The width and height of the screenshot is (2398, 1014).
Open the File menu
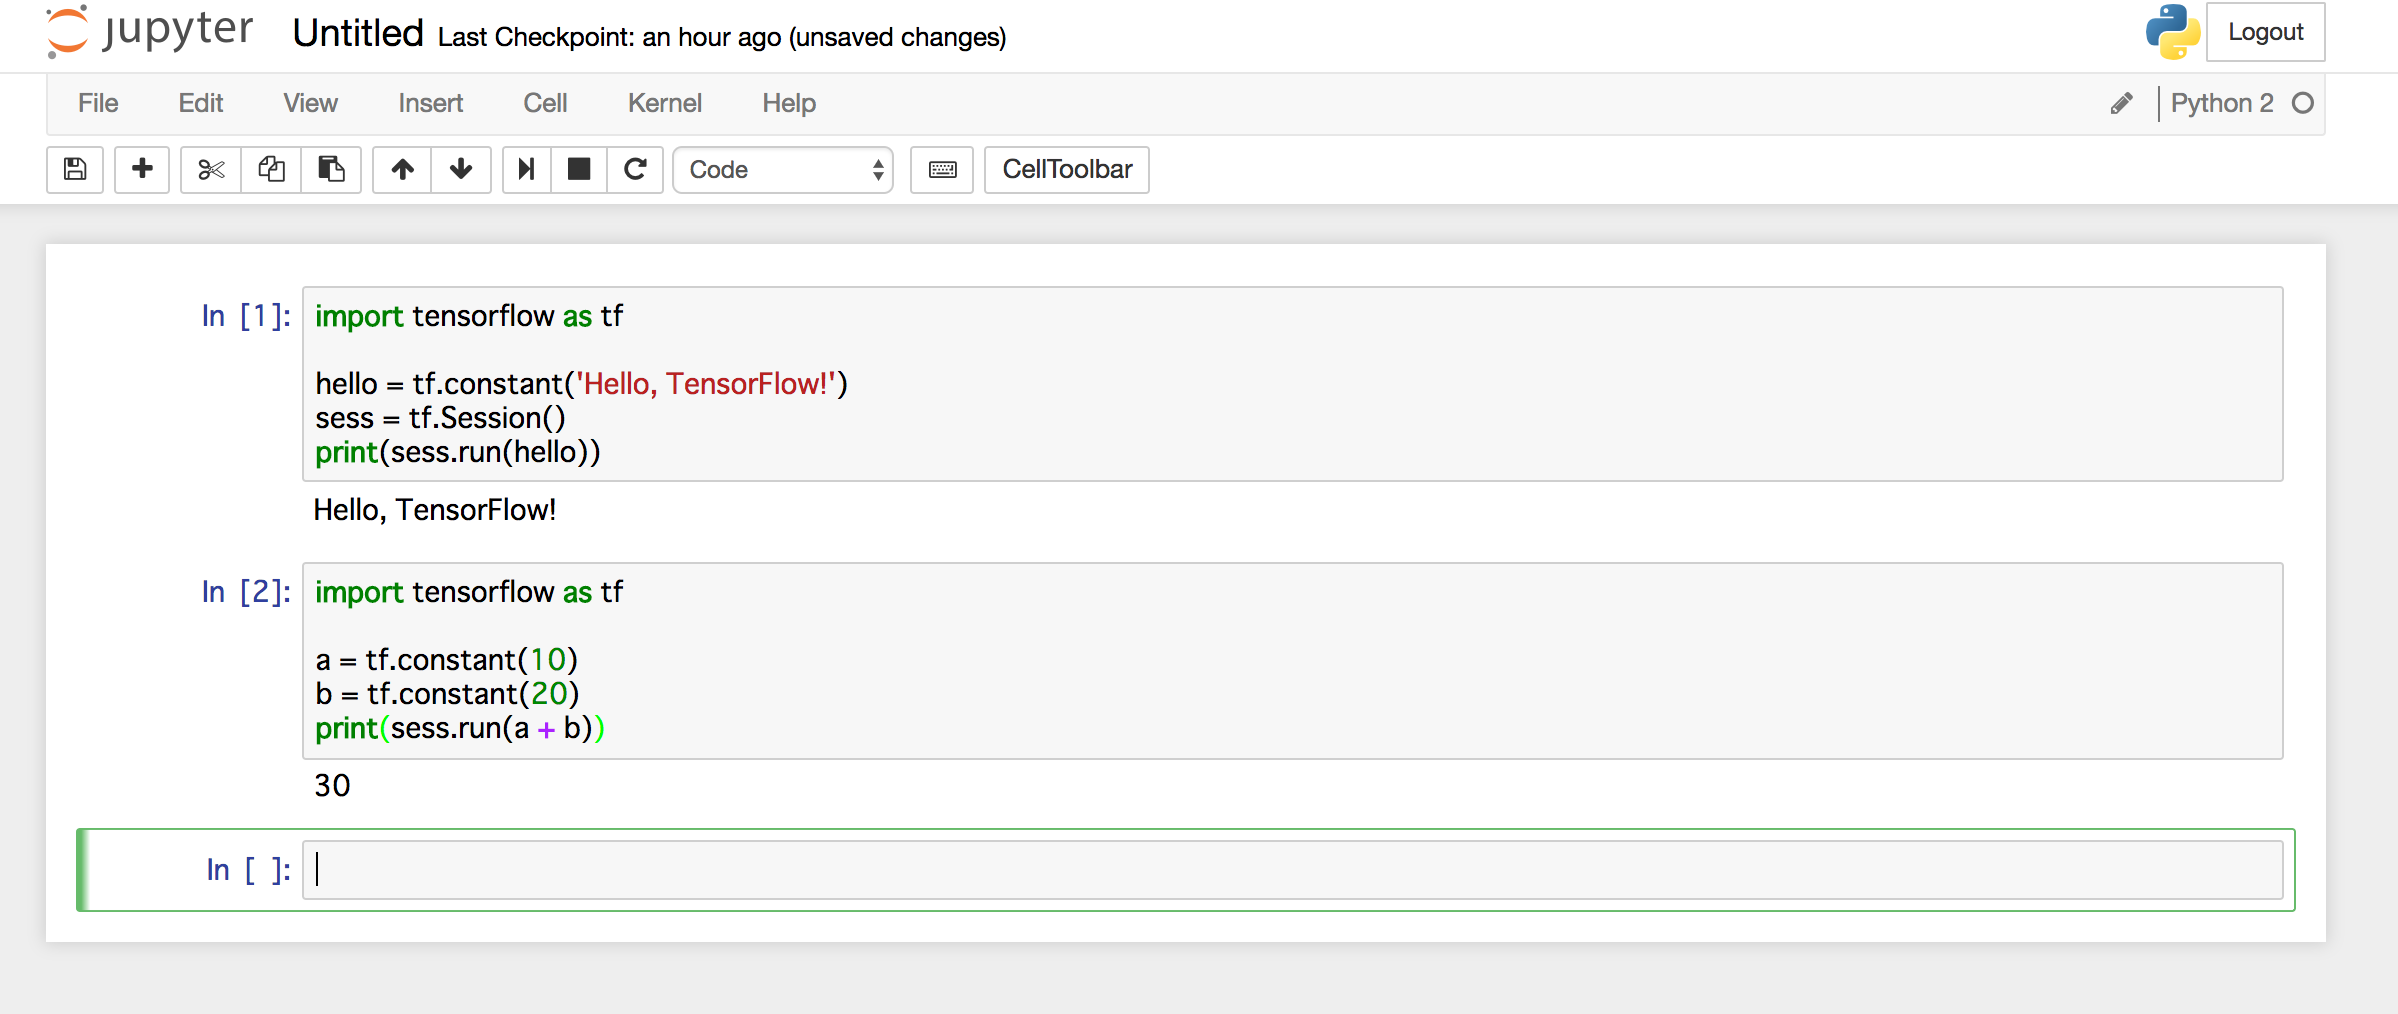98,103
